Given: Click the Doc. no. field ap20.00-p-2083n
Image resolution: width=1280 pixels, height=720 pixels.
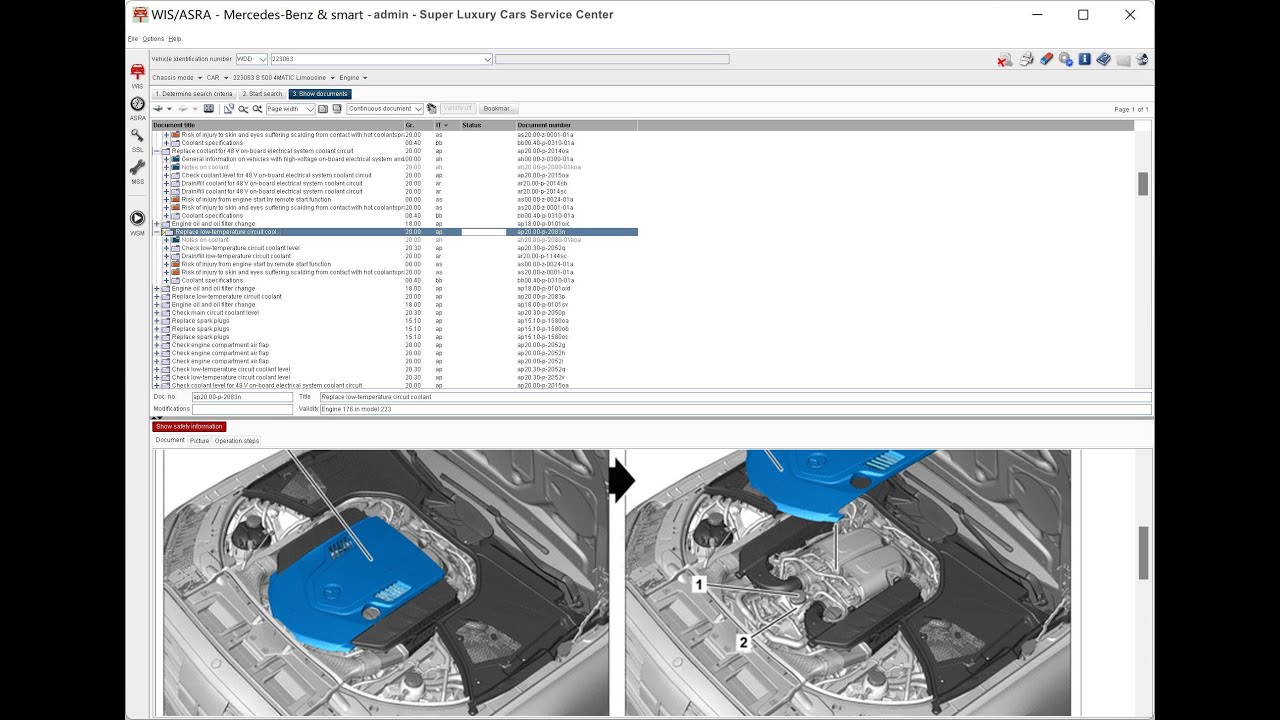Looking at the screenshot, I should click(x=243, y=397).
